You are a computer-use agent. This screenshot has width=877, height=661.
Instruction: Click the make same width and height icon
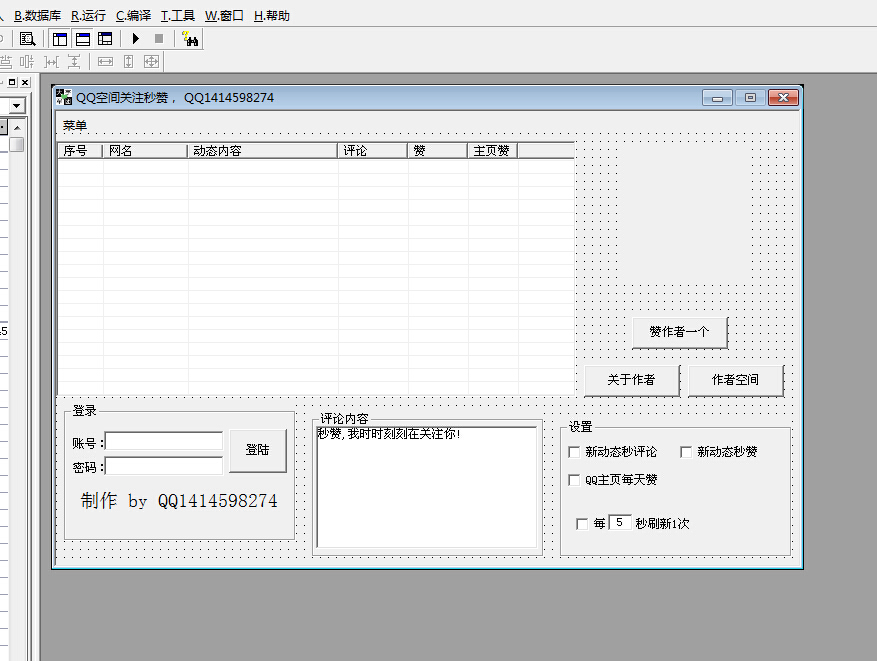(x=152, y=62)
